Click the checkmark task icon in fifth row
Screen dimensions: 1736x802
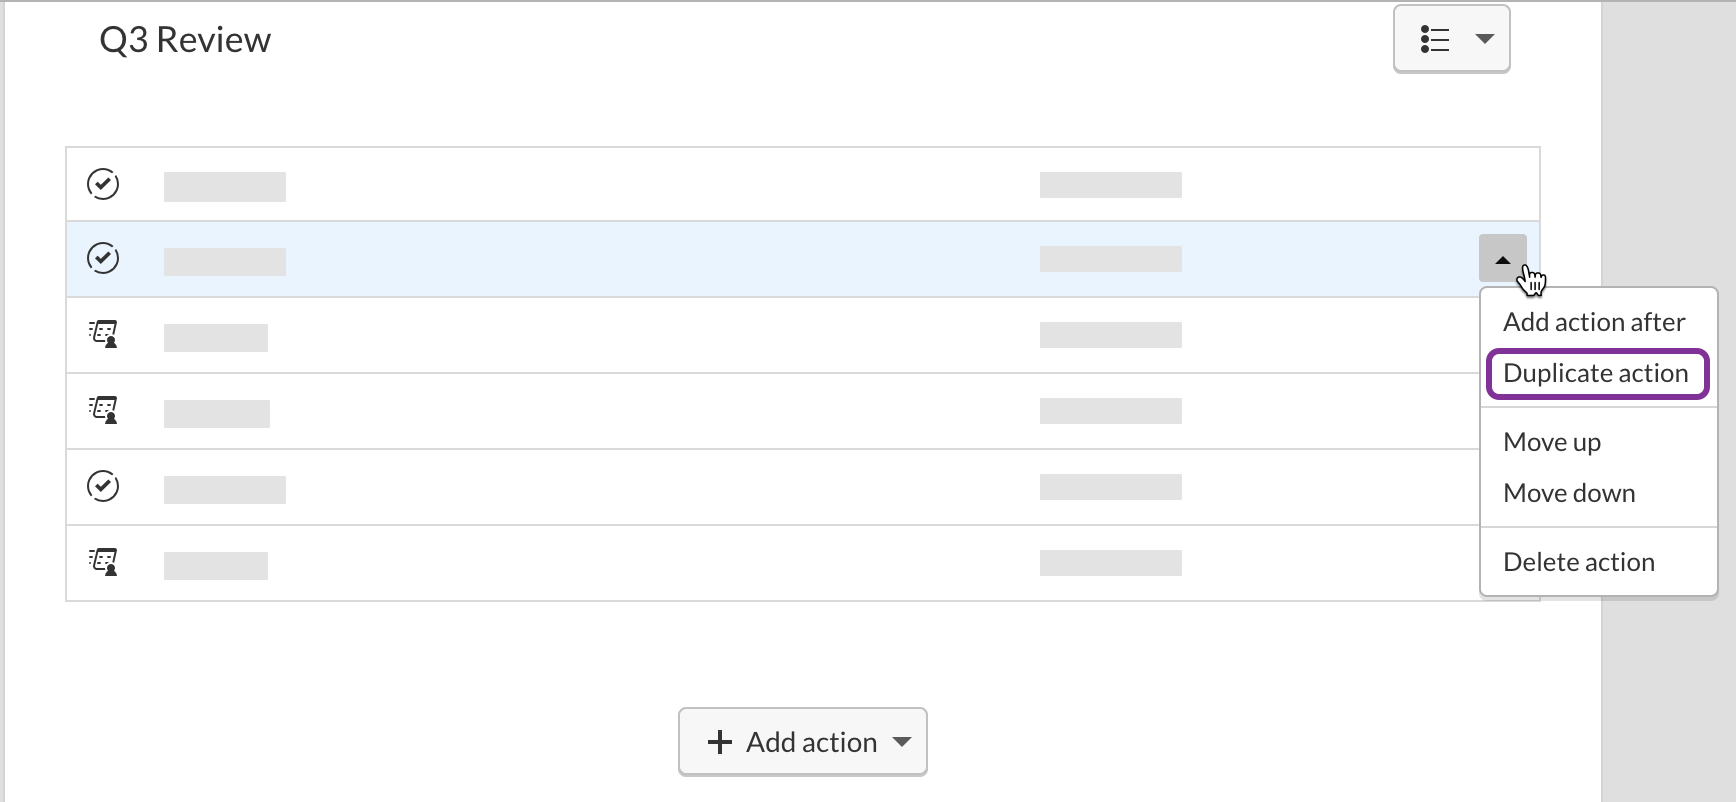pyautogui.click(x=103, y=486)
